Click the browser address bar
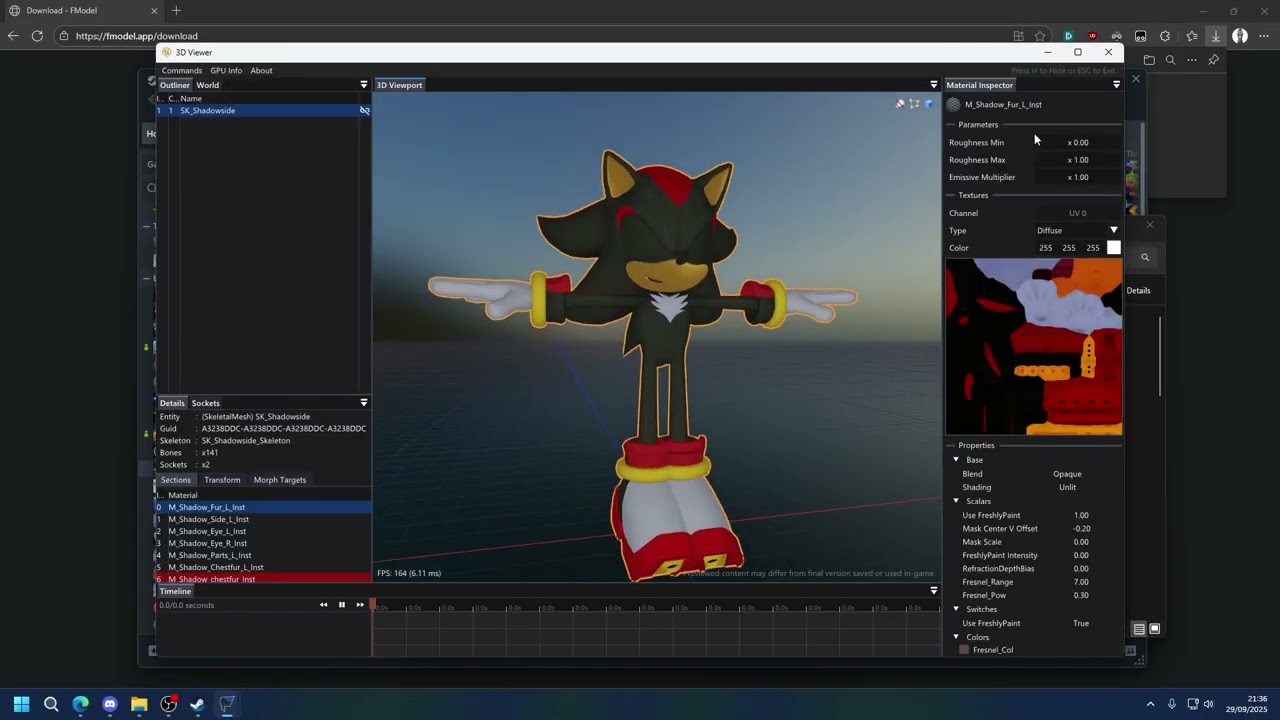The height and width of the screenshot is (720, 1280). click(x=530, y=36)
